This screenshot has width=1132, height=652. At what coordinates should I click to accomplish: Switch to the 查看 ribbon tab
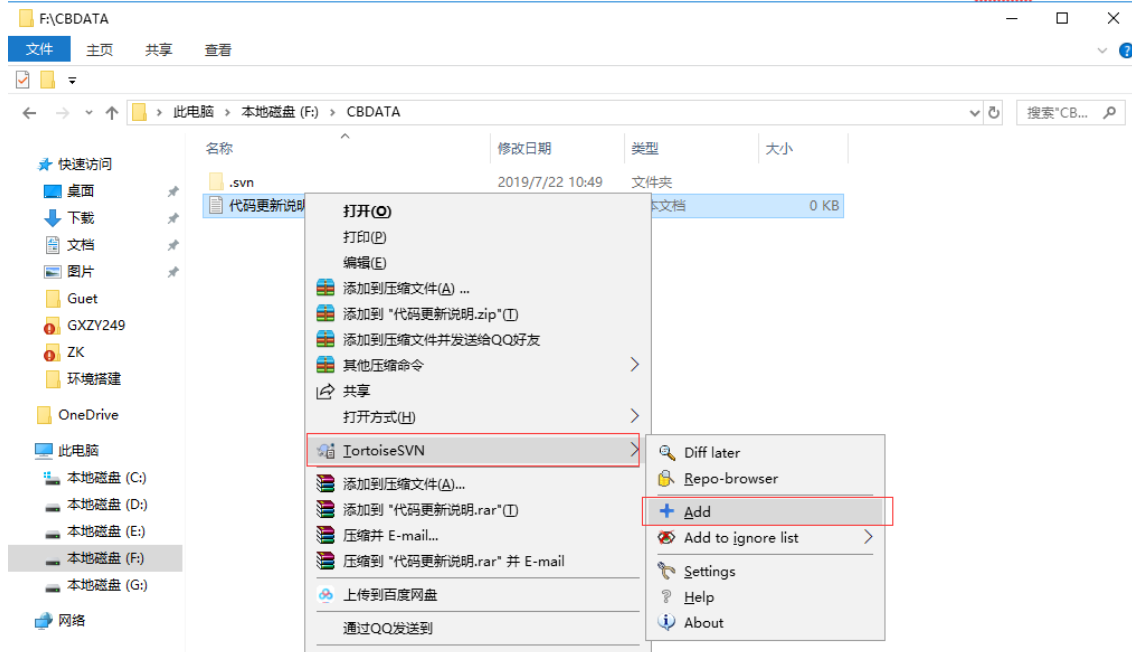click(x=218, y=50)
